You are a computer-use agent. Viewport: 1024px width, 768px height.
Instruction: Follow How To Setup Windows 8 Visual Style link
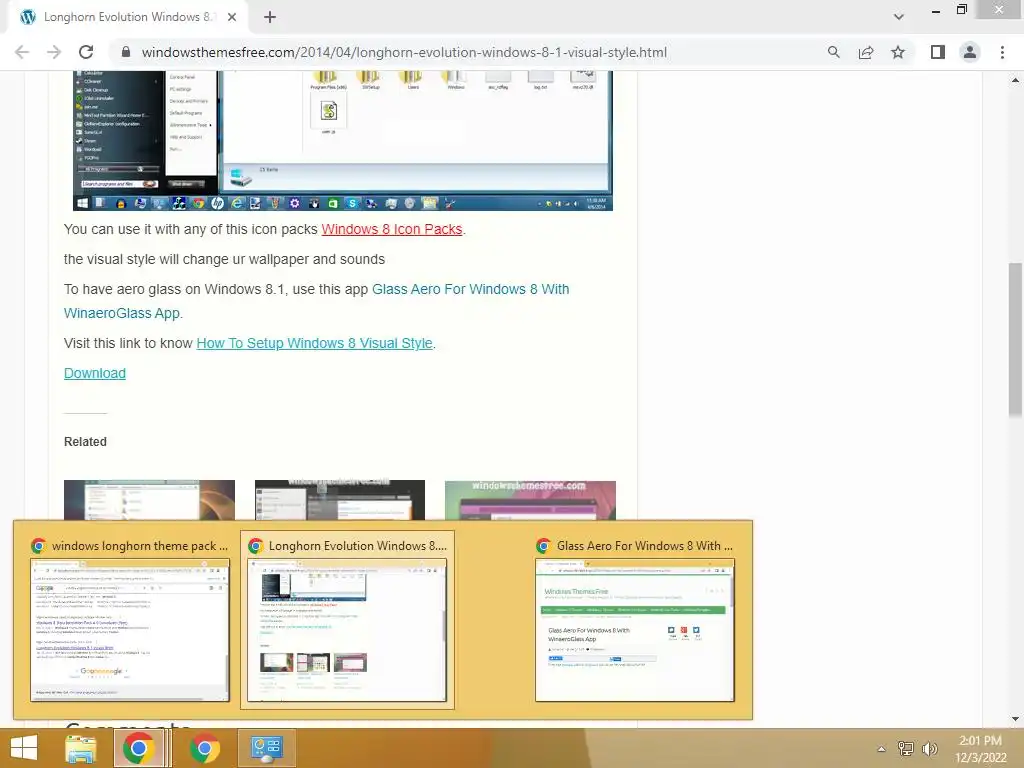(x=315, y=344)
